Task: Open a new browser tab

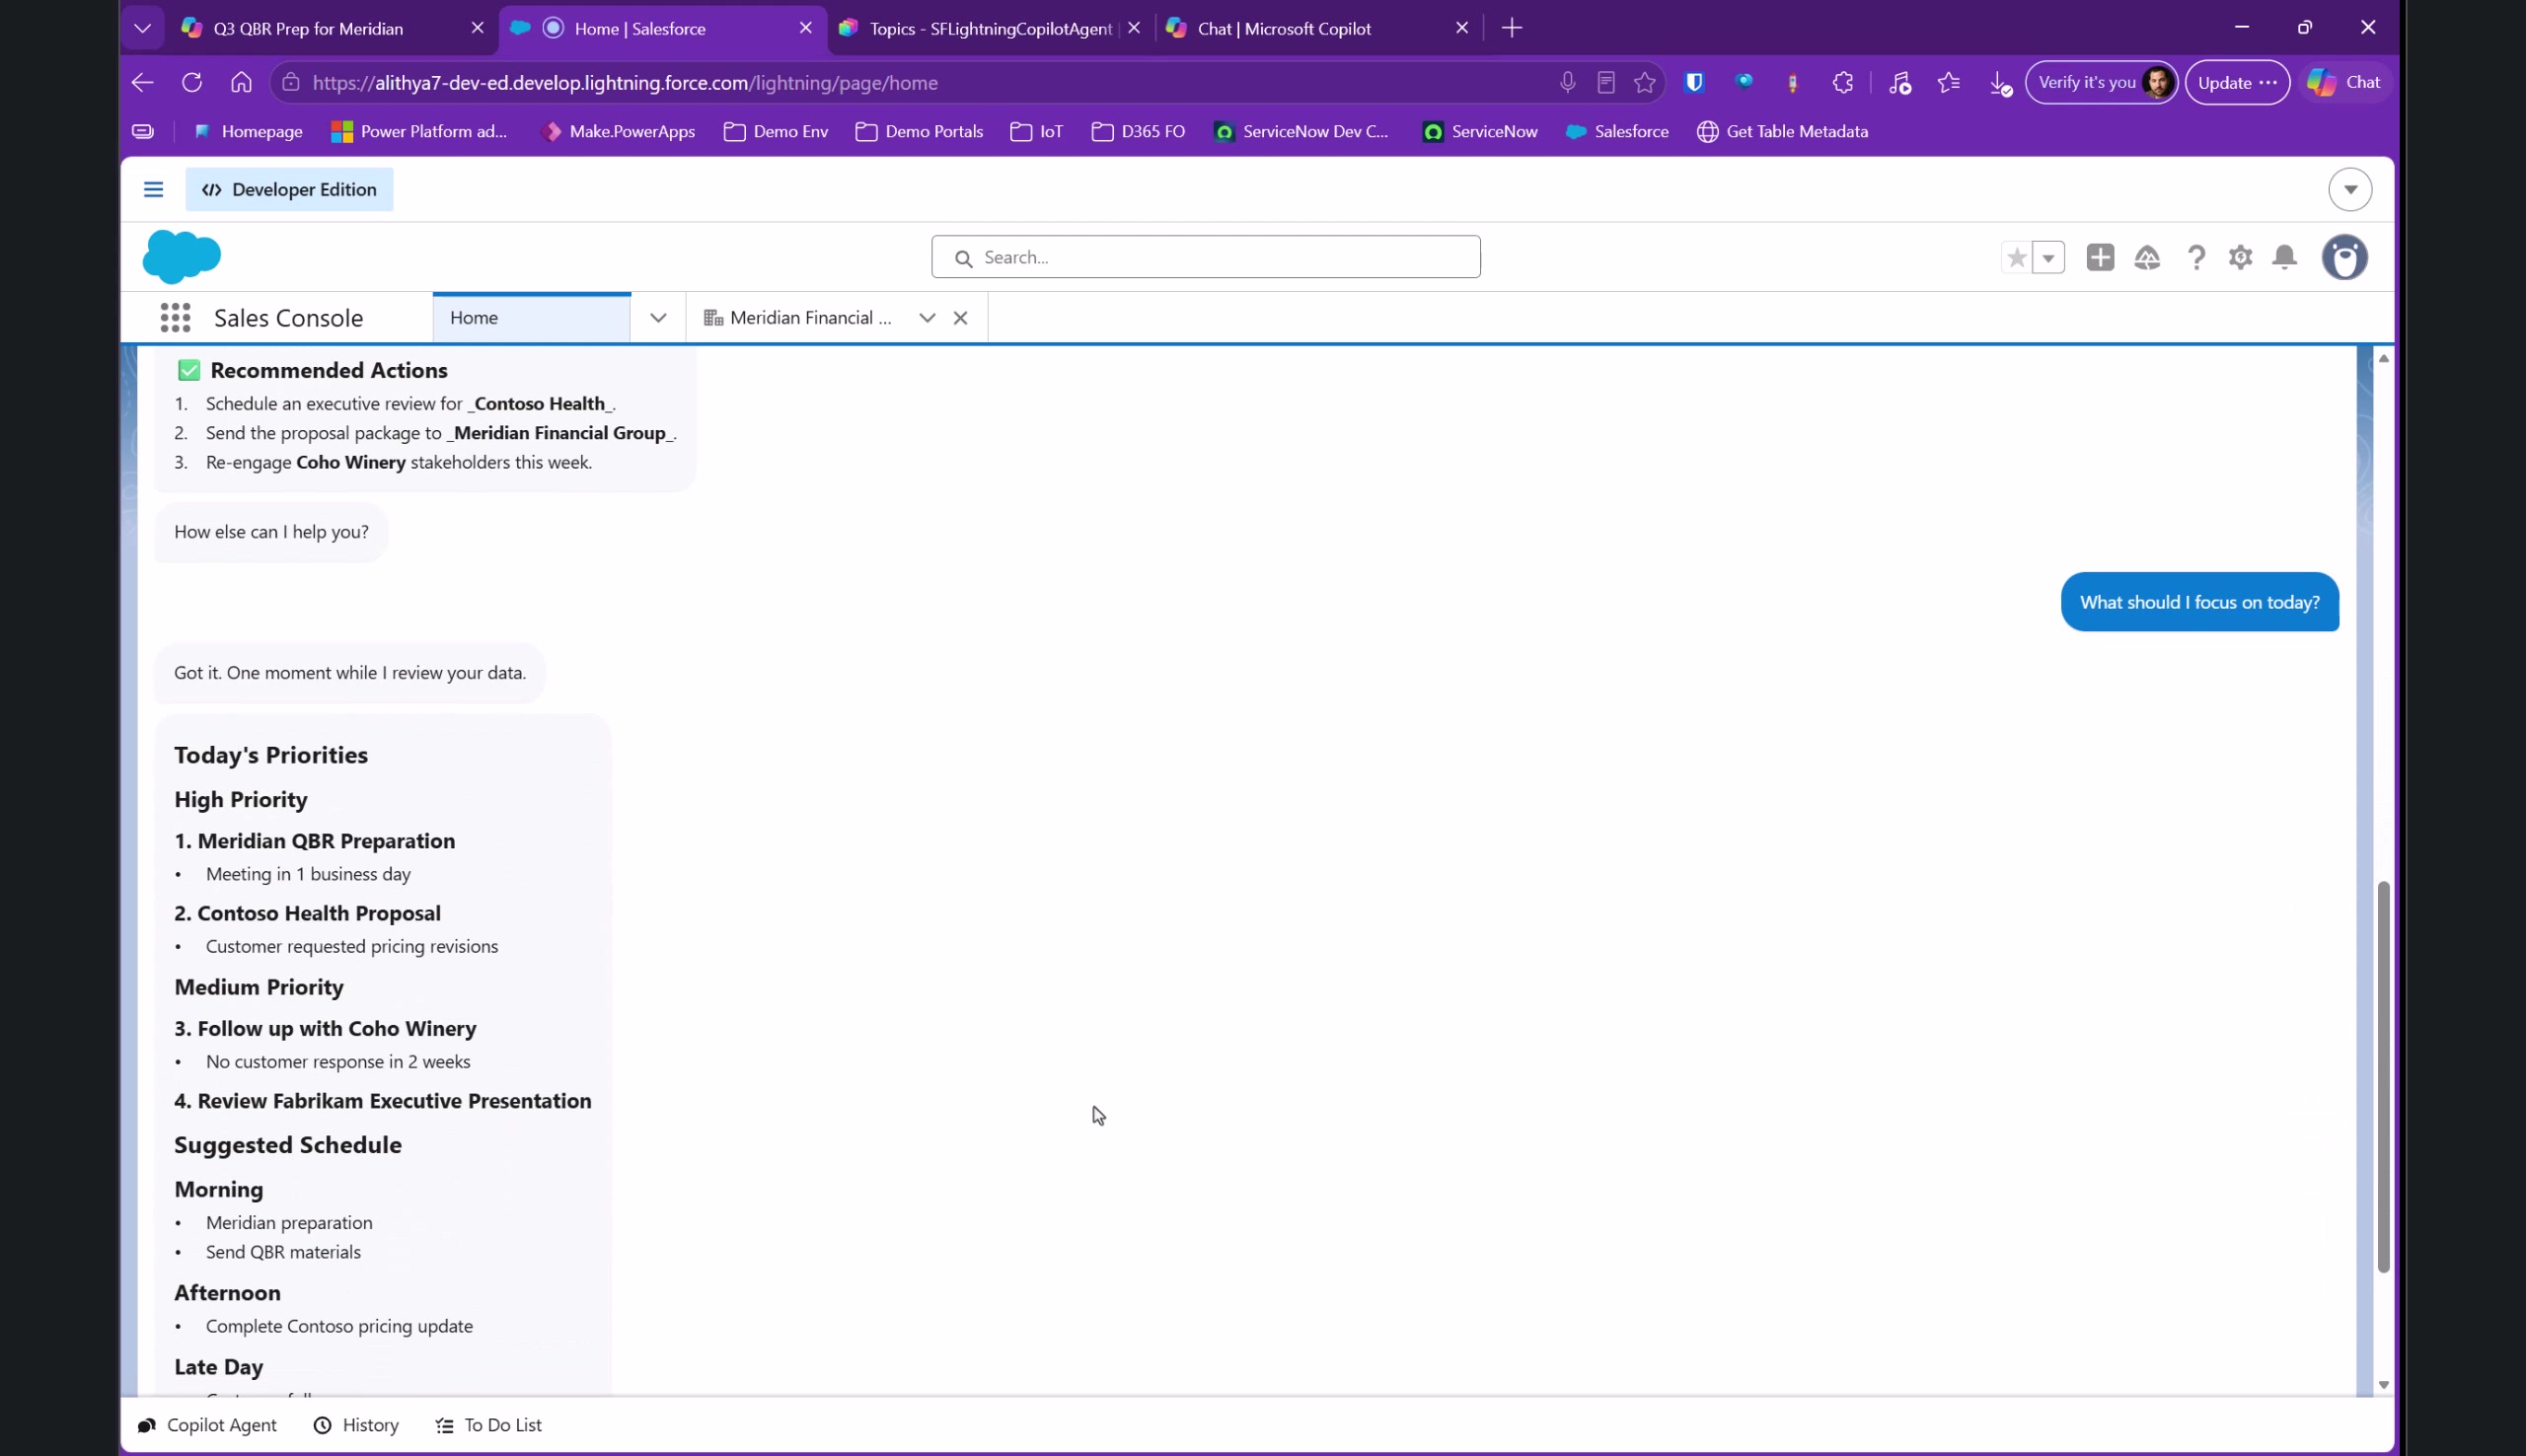Action: (x=1511, y=28)
